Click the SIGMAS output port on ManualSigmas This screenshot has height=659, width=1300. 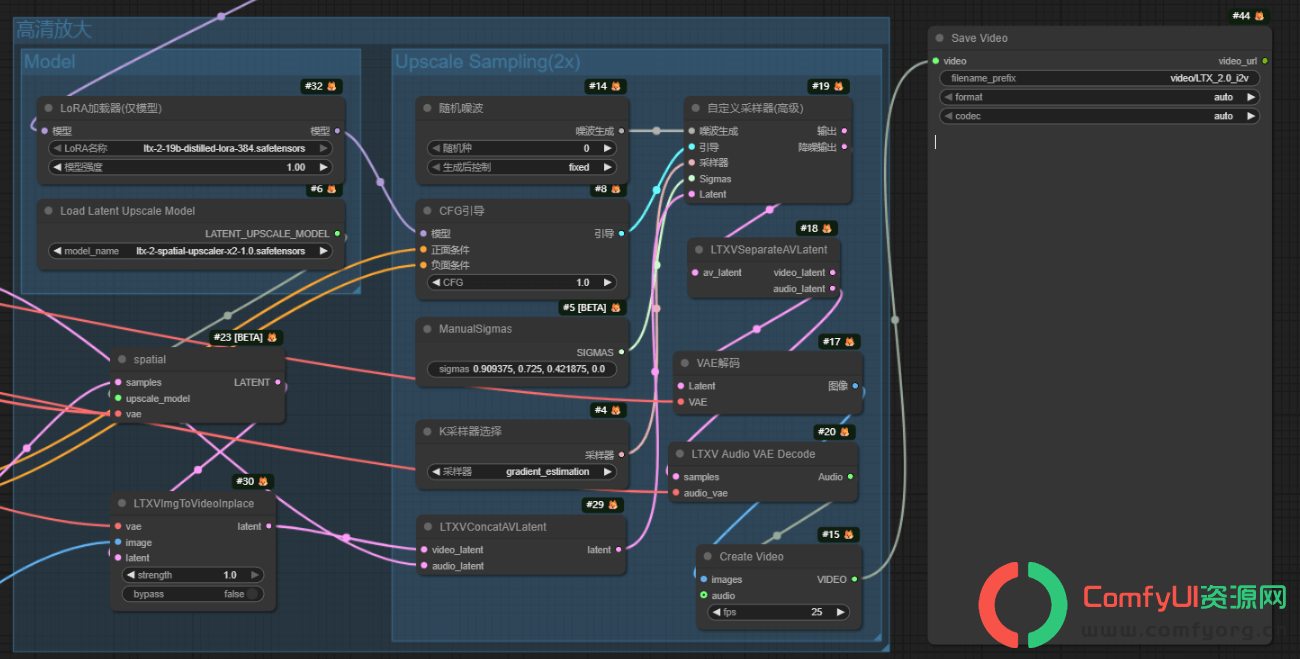[x=621, y=352]
